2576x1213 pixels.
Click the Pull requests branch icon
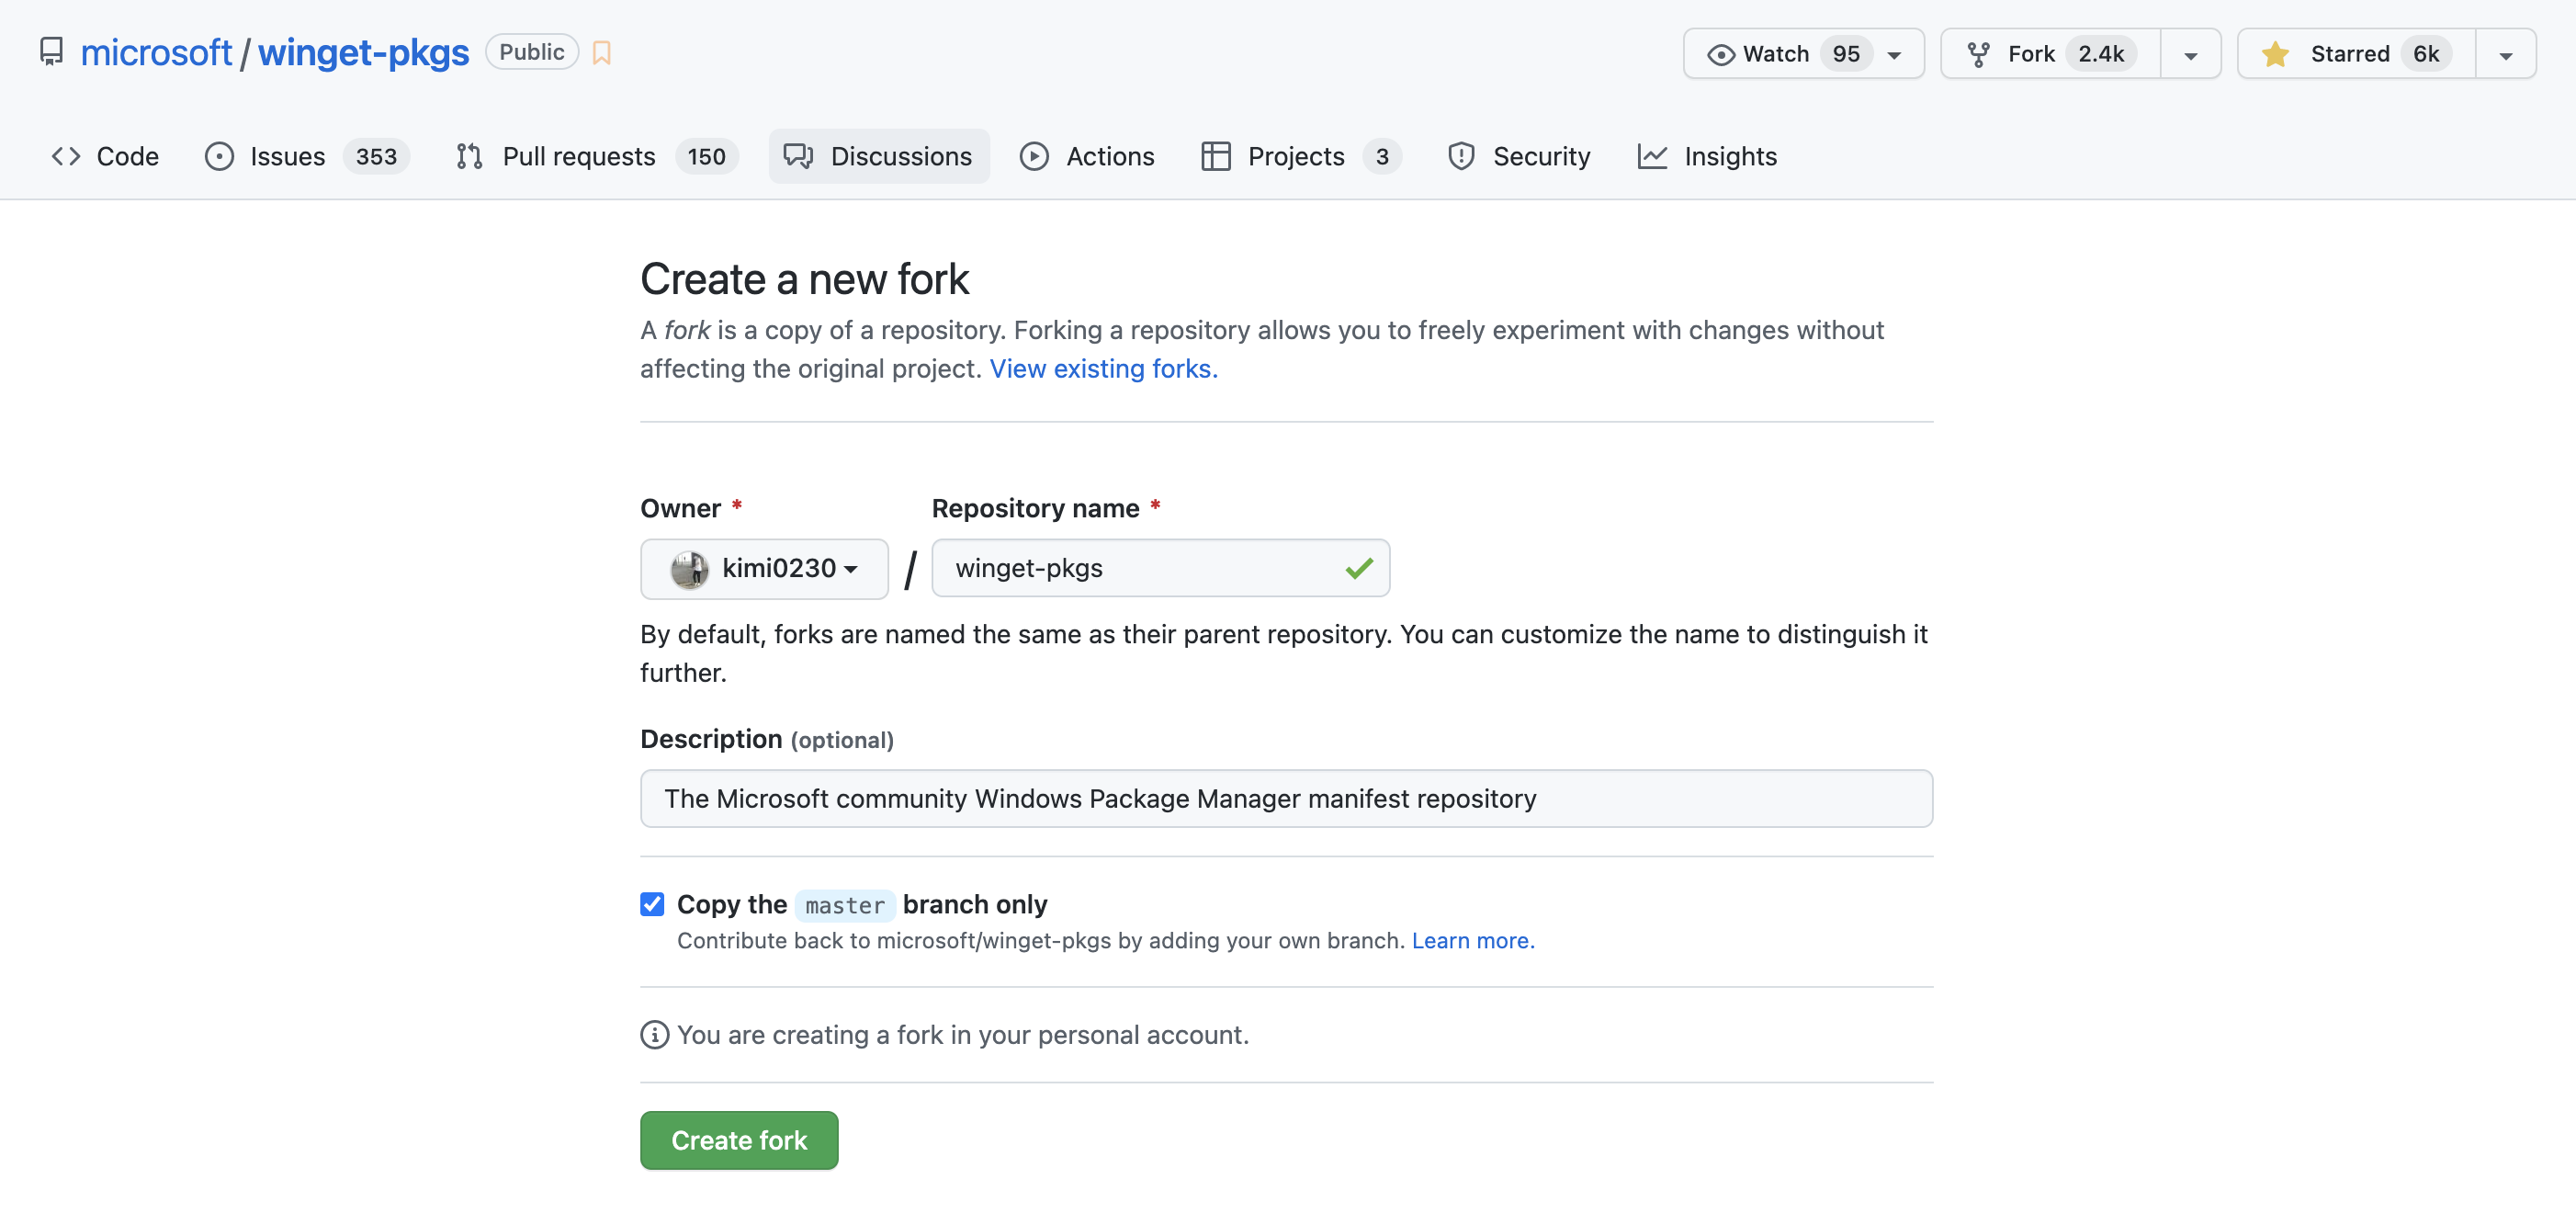pos(469,156)
